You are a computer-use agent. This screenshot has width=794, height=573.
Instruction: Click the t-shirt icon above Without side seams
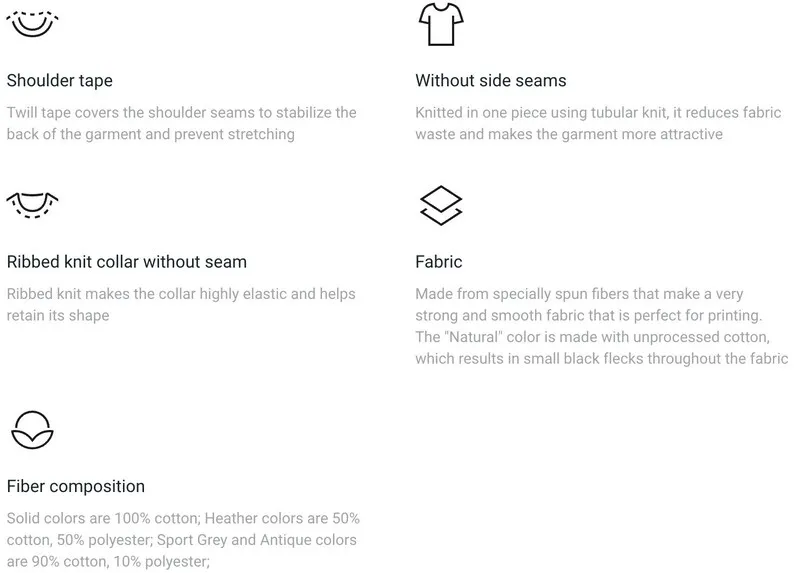click(x=441, y=24)
